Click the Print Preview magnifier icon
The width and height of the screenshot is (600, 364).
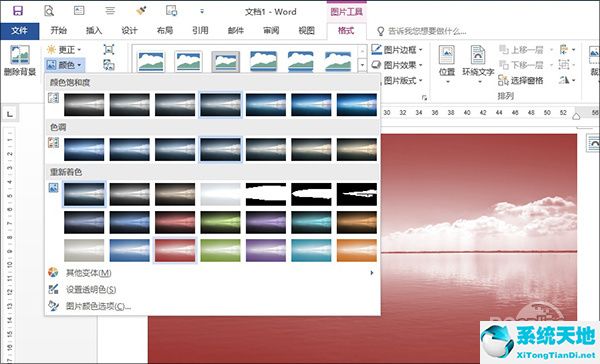coord(49,11)
